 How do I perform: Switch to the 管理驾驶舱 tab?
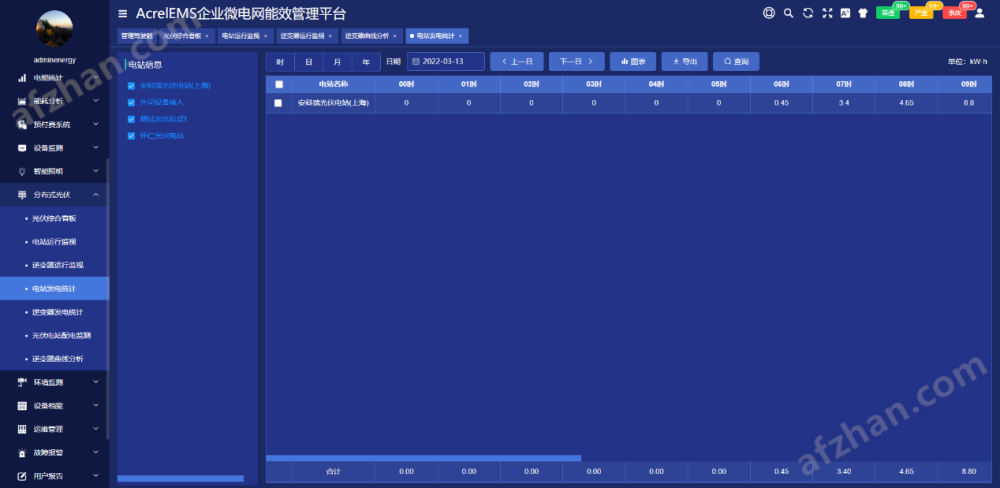click(136, 36)
